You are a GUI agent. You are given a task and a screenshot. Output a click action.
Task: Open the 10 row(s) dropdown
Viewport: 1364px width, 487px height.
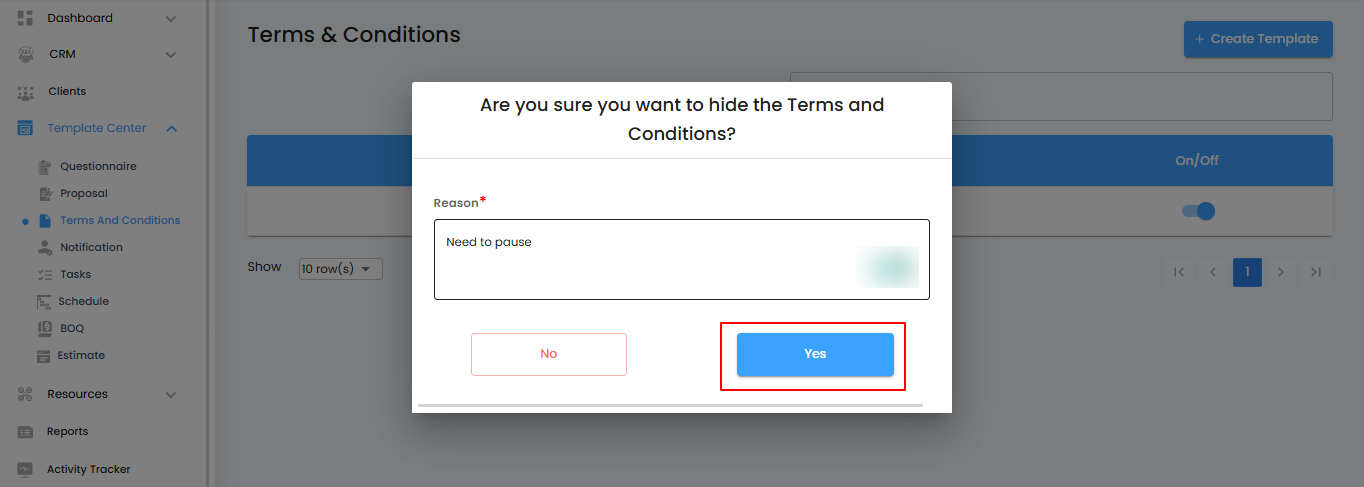click(340, 269)
